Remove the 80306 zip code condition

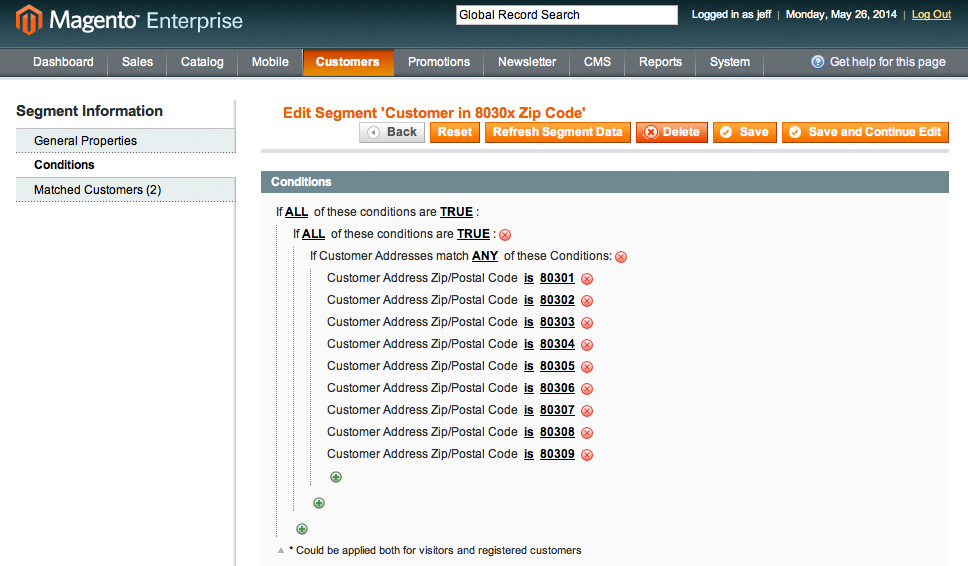[x=587, y=389]
